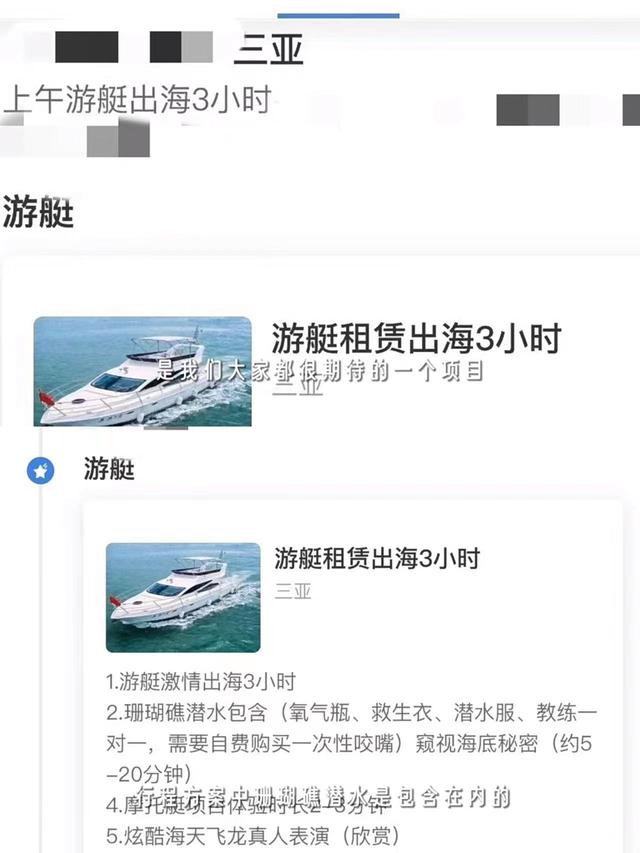Screen dimensions: 640x853
Task: Select item 2 珊瑚礁潜水包含 description
Action: tap(351, 727)
